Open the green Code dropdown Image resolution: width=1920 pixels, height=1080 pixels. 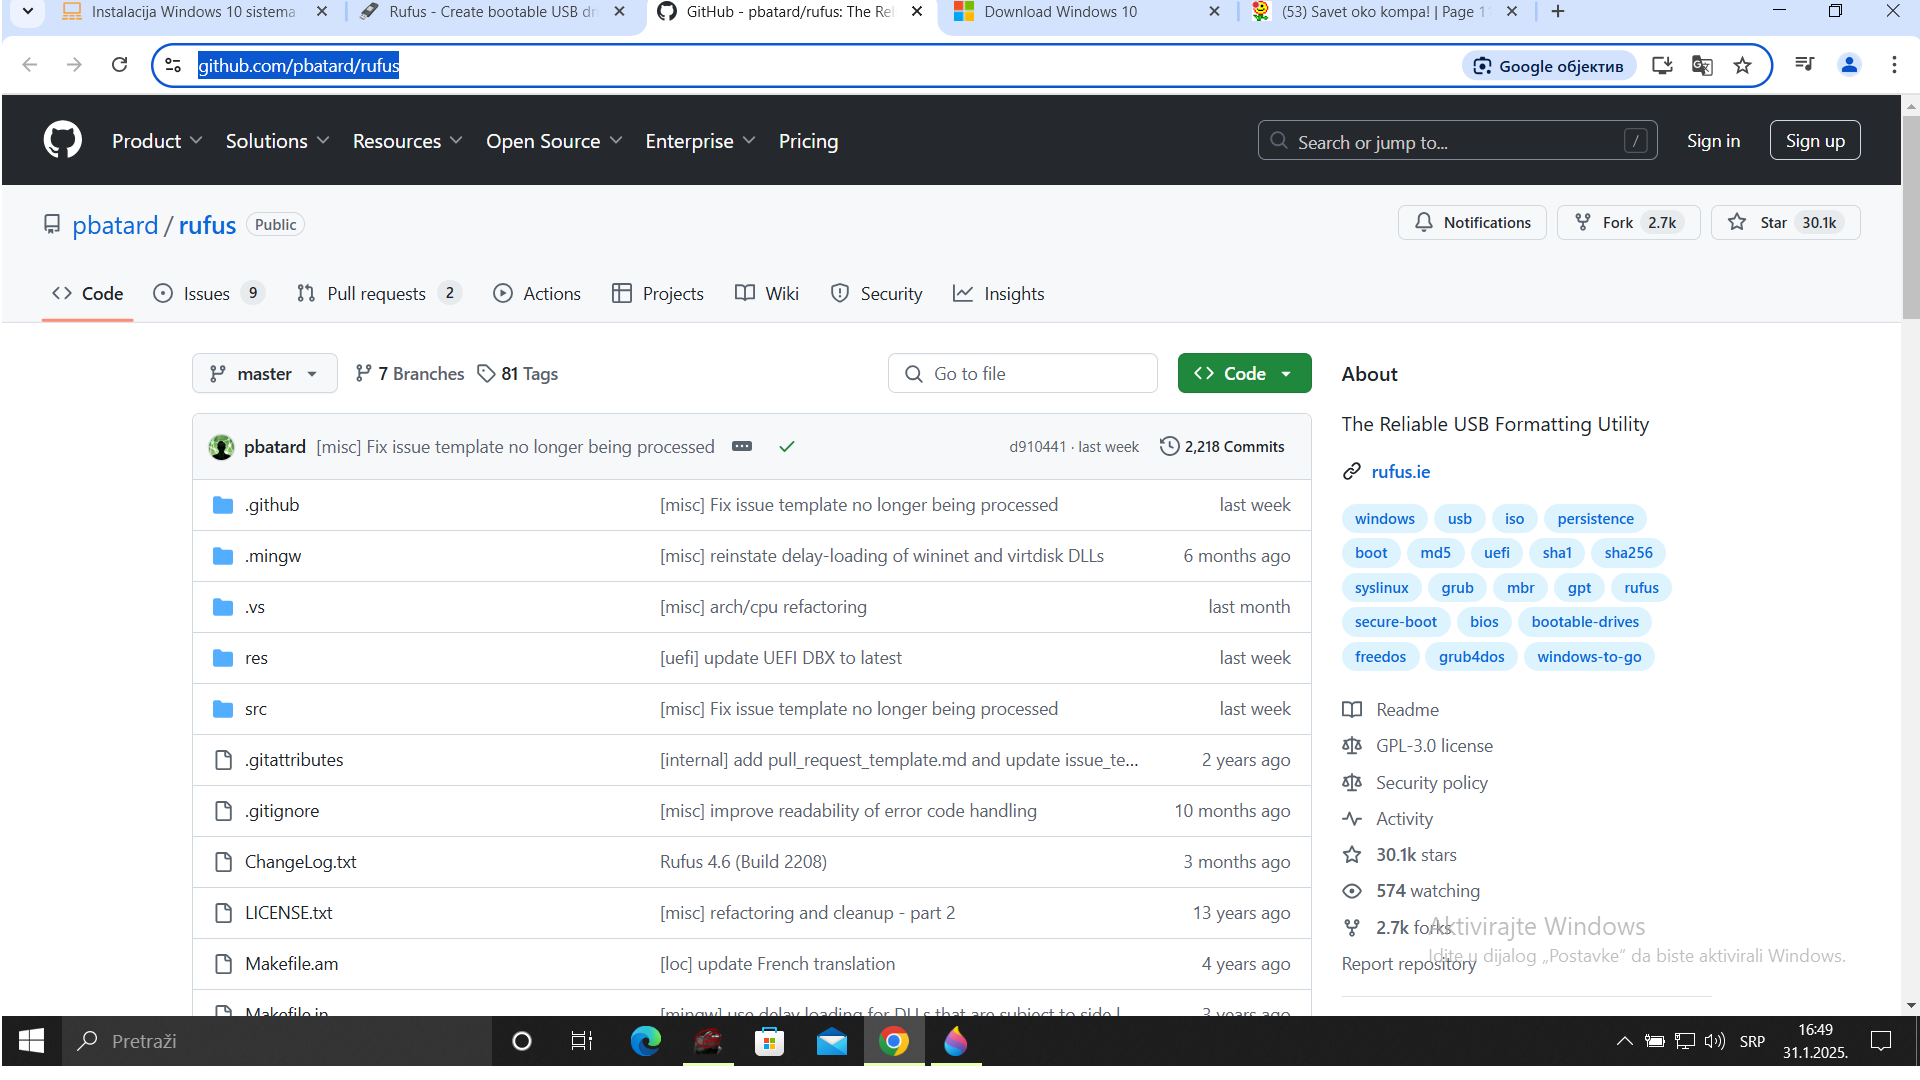[1244, 373]
